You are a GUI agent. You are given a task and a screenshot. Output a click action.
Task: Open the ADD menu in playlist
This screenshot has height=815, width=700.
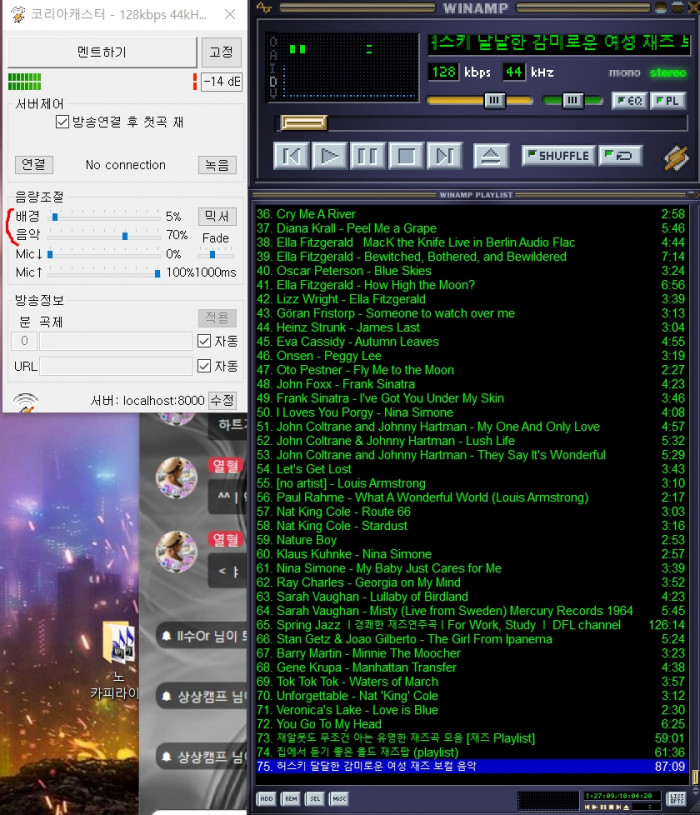pos(266,798)
